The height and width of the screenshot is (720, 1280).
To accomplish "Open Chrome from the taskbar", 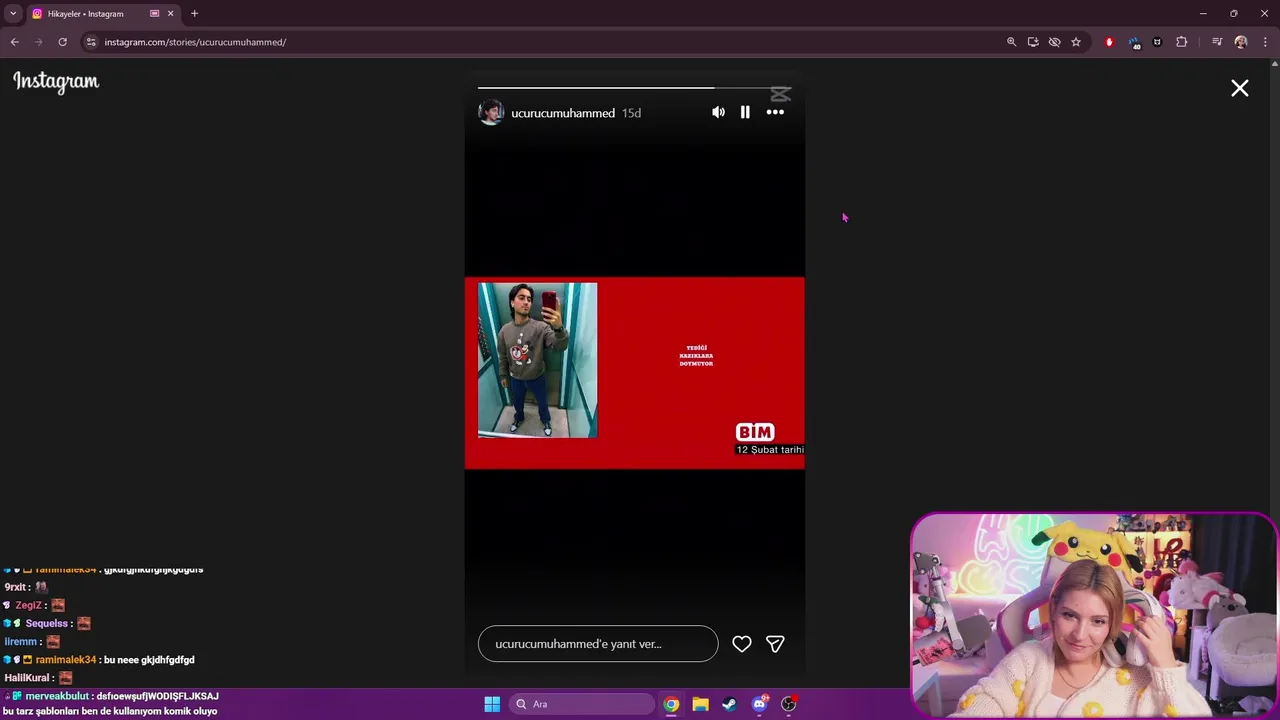I will [x=671, y=704].
